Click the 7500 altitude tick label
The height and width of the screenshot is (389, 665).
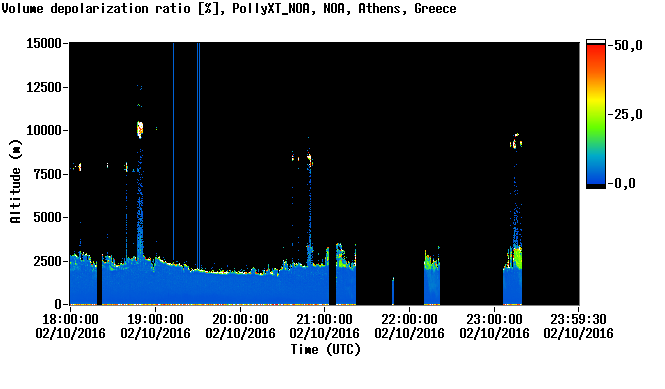pyautogui.click(x=48, y=174)
